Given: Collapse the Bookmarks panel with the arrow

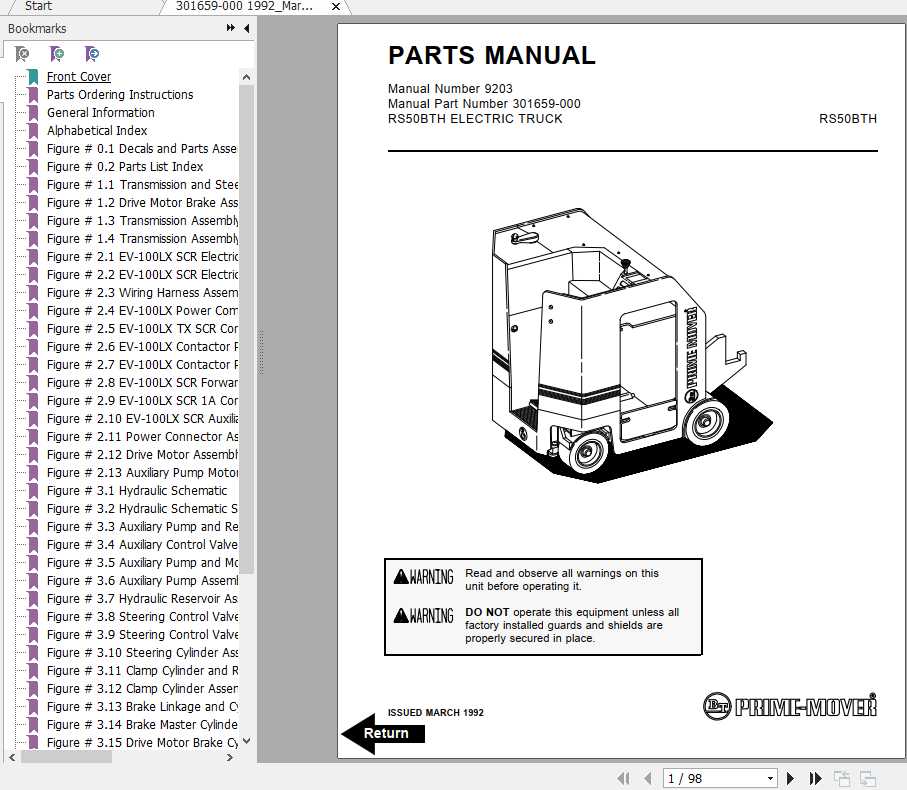Looking at the screenshot, I should [x=246, y=28].
